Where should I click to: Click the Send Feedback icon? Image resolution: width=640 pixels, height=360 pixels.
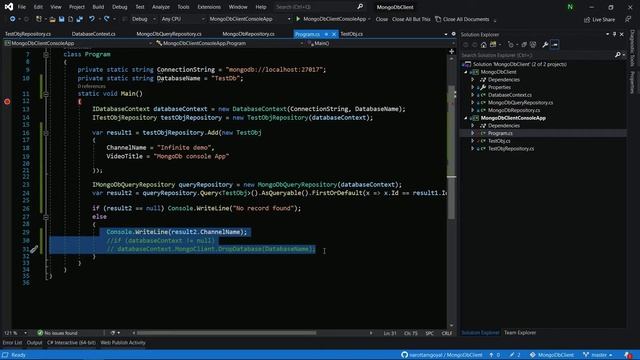[628, 19]
